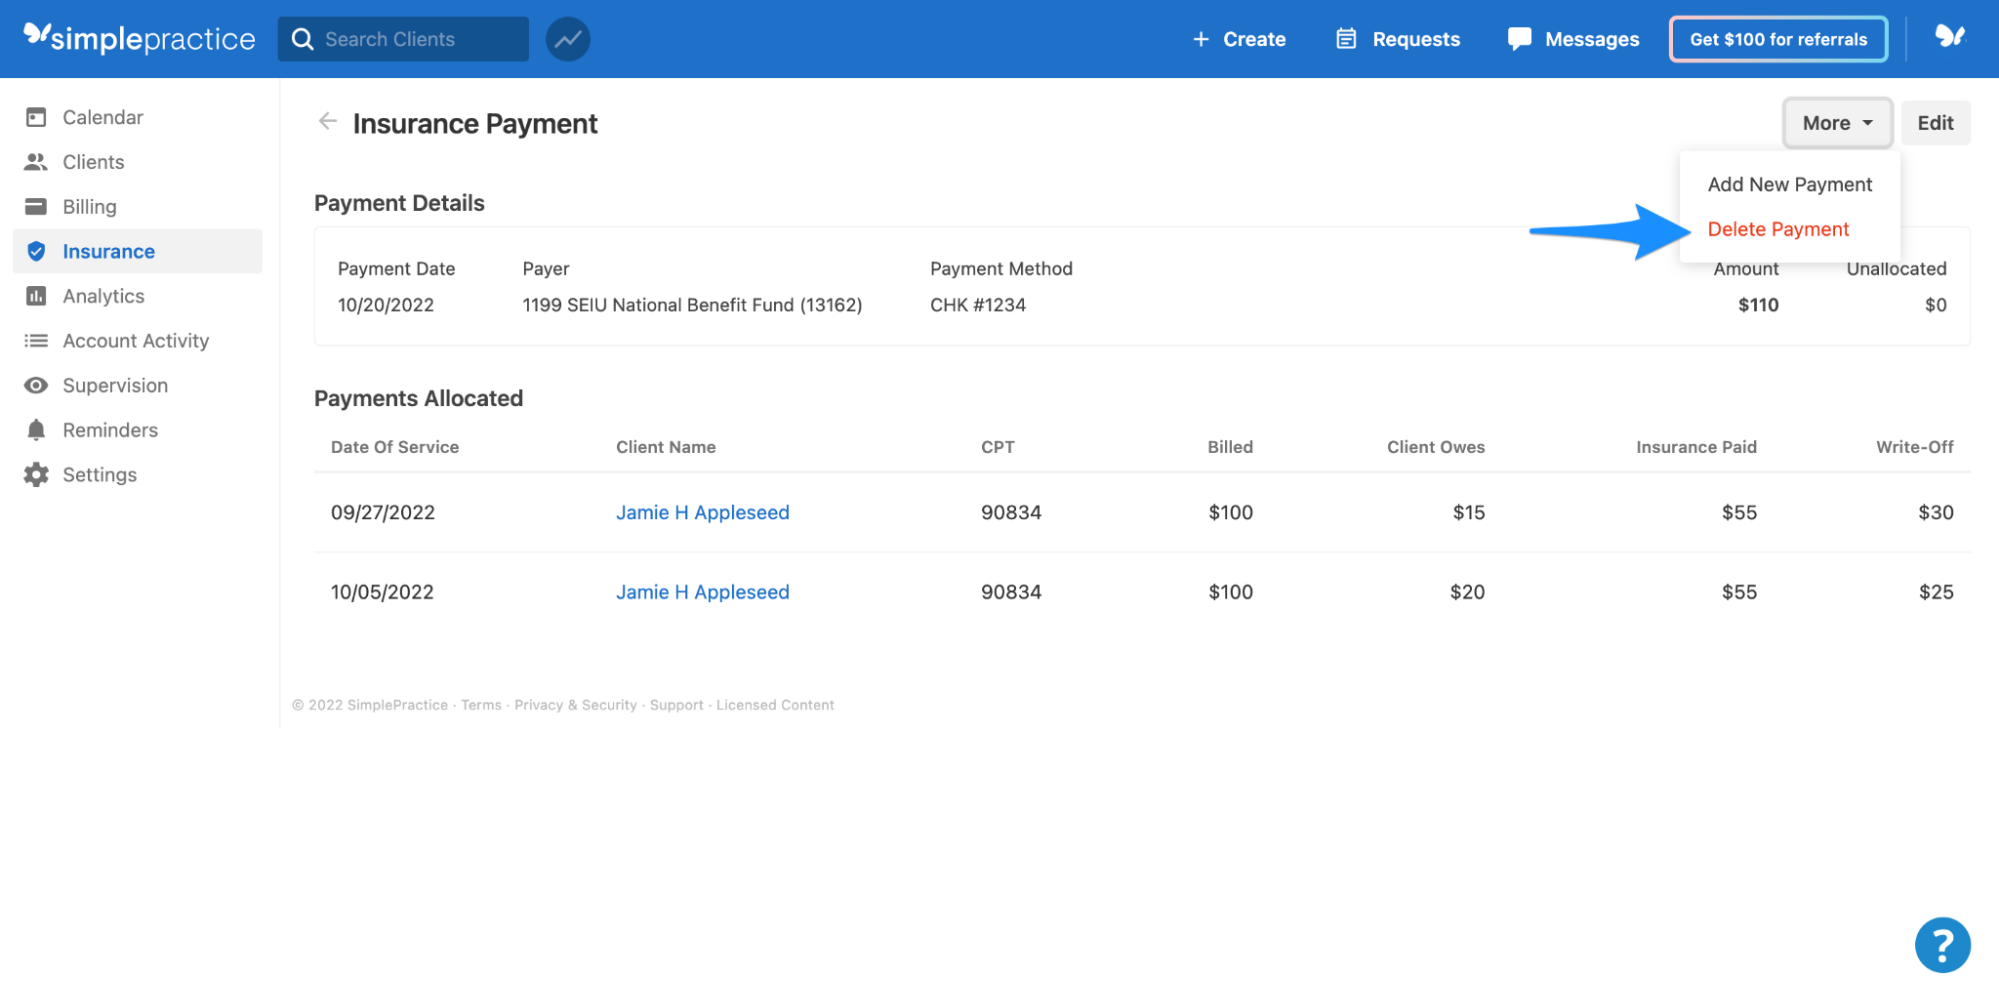Click the Billing card icon
The image size is (1999, 1000).
click(x=36, y=206)
